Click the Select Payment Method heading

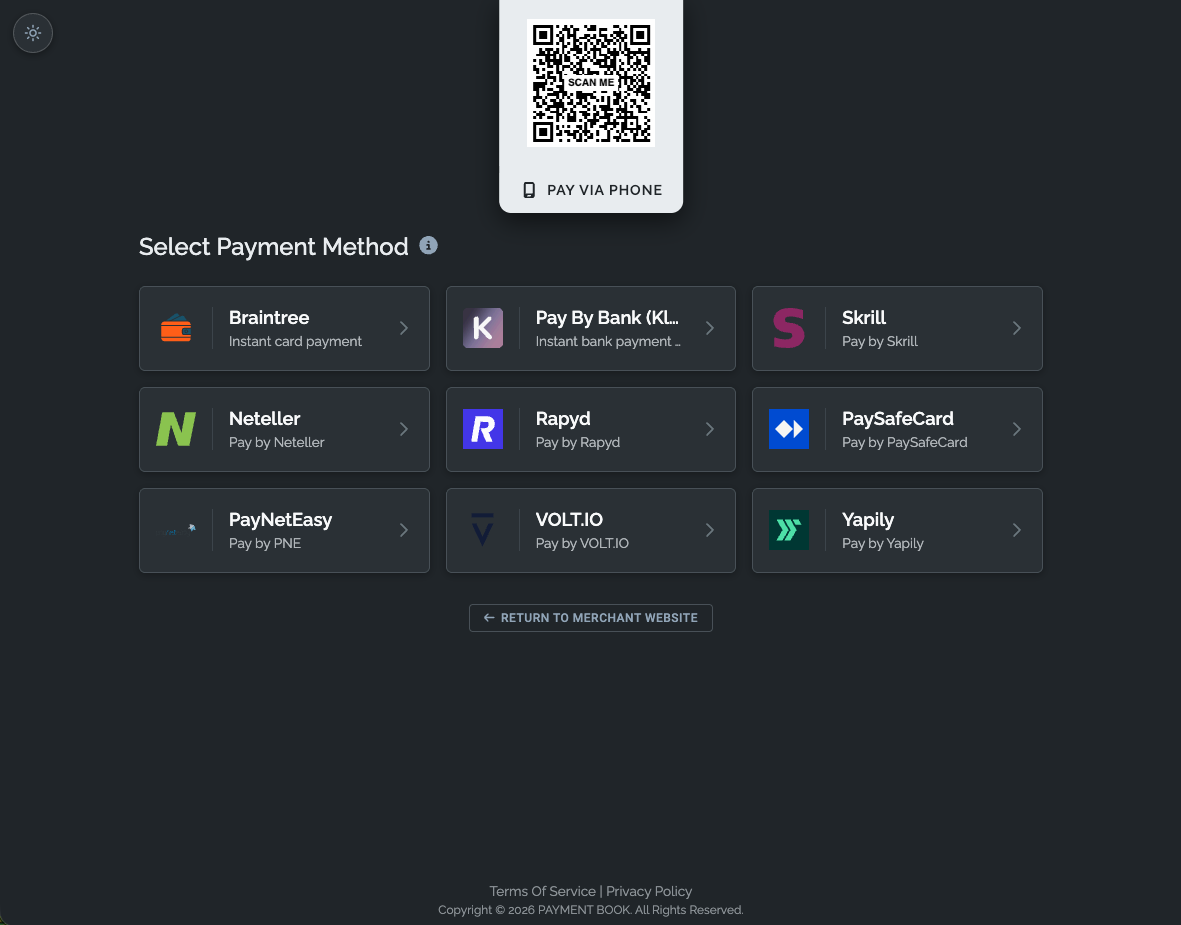click(273, 246)
